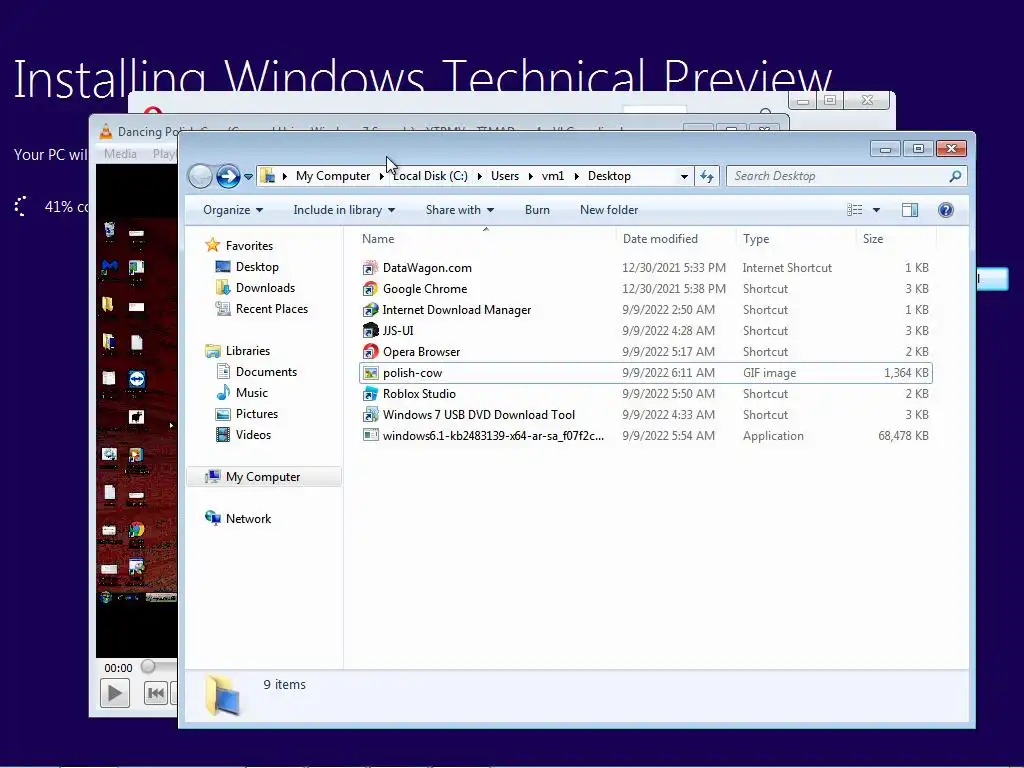Open the Music library

[251, 392]
